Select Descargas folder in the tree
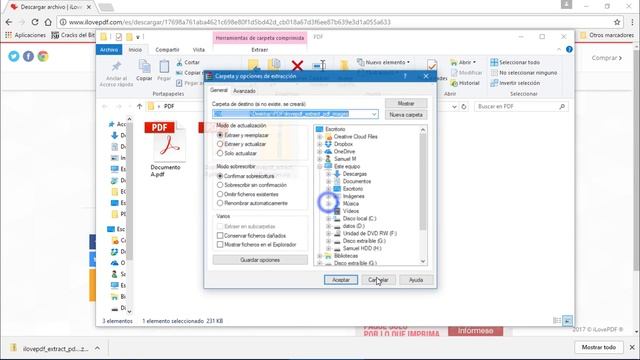Image resolution: width=640 pixels, height=360 pixels. click(x=354, y=174)
